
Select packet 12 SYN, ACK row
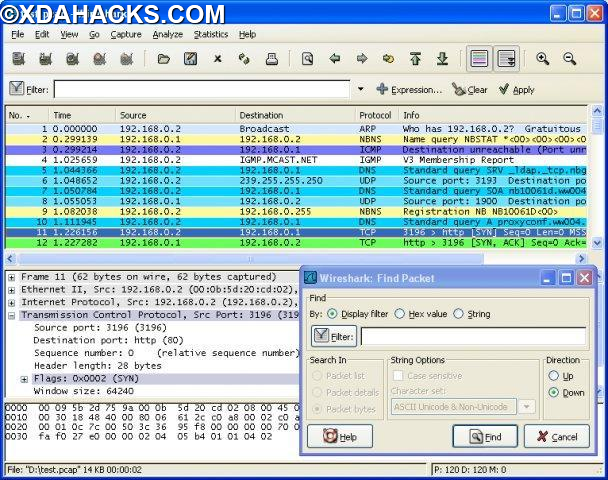click(296, 243)
